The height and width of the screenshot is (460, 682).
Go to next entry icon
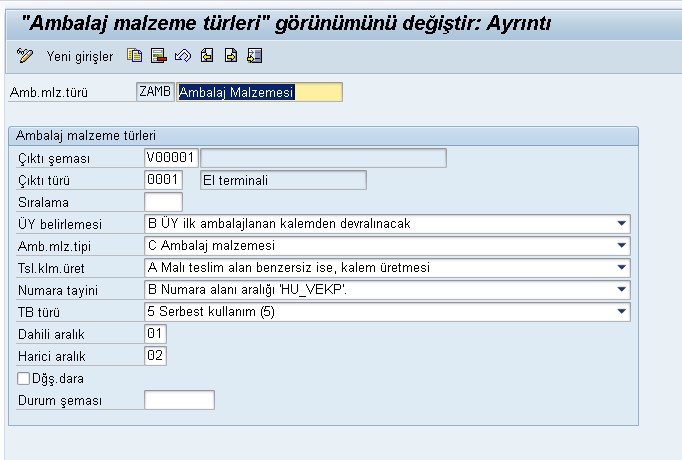tap(229, 55)
